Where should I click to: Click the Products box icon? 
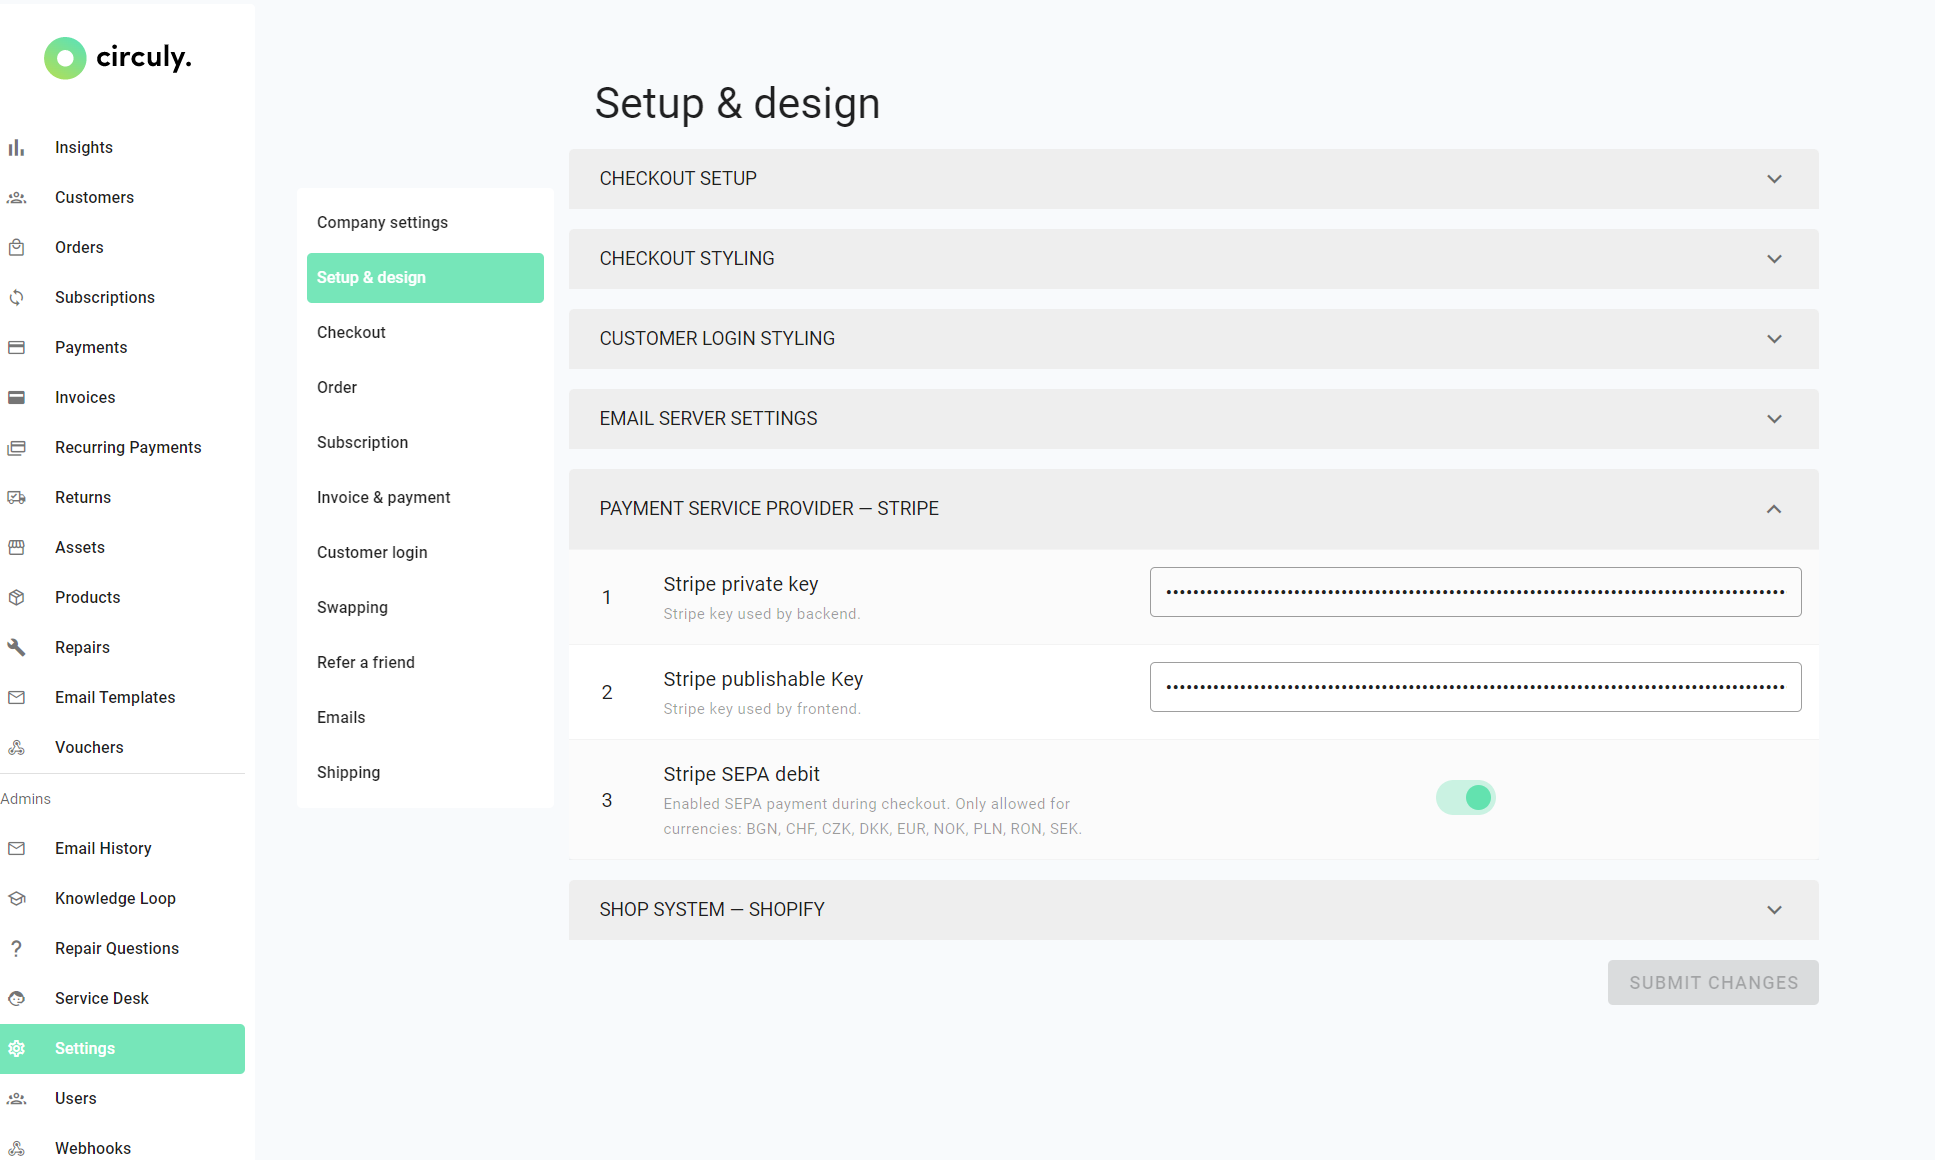[x=16, y=598]
